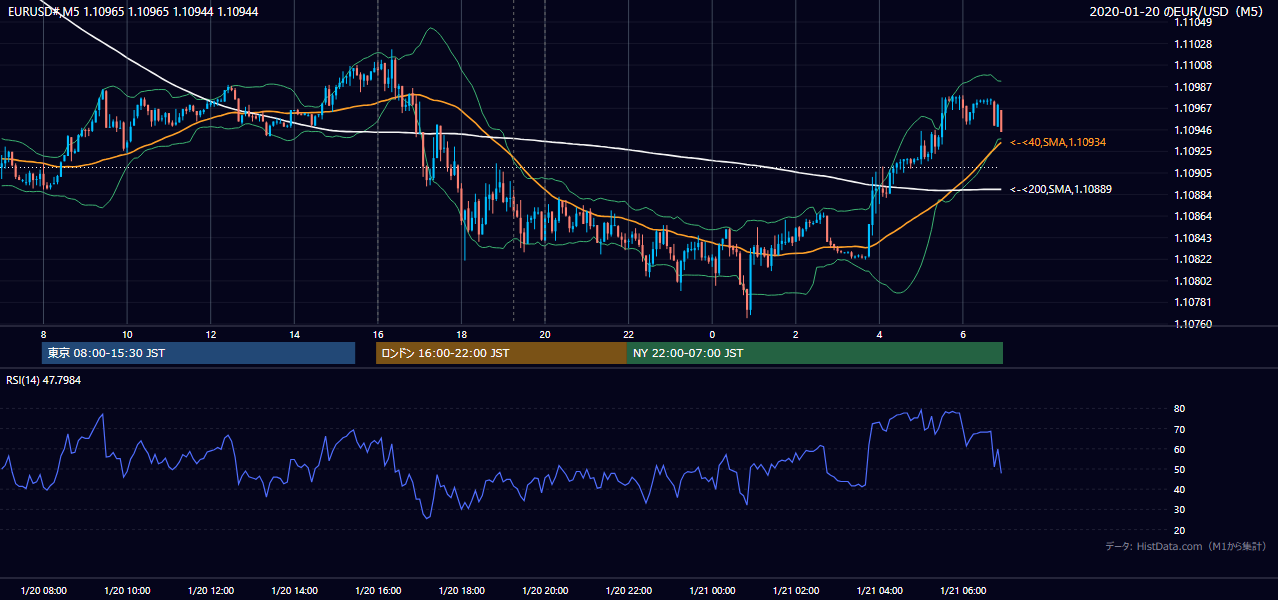Click bottom date label 1/21 02:00
Image resolution: width=1278 pixels, height=600 pixels.
pyautogui.click(x=796, y=591)
